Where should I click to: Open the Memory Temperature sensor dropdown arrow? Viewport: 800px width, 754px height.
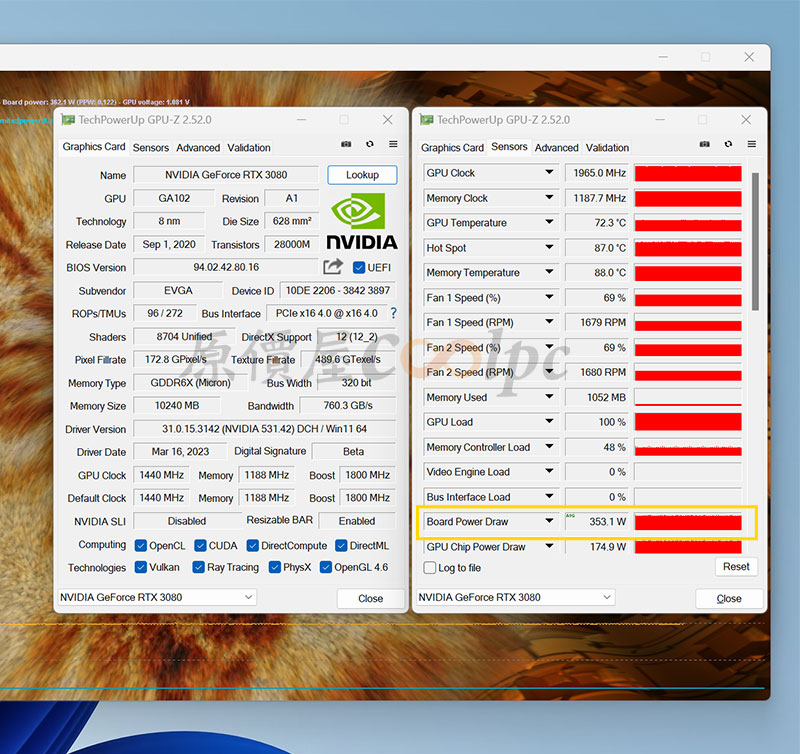pos(549,272)
